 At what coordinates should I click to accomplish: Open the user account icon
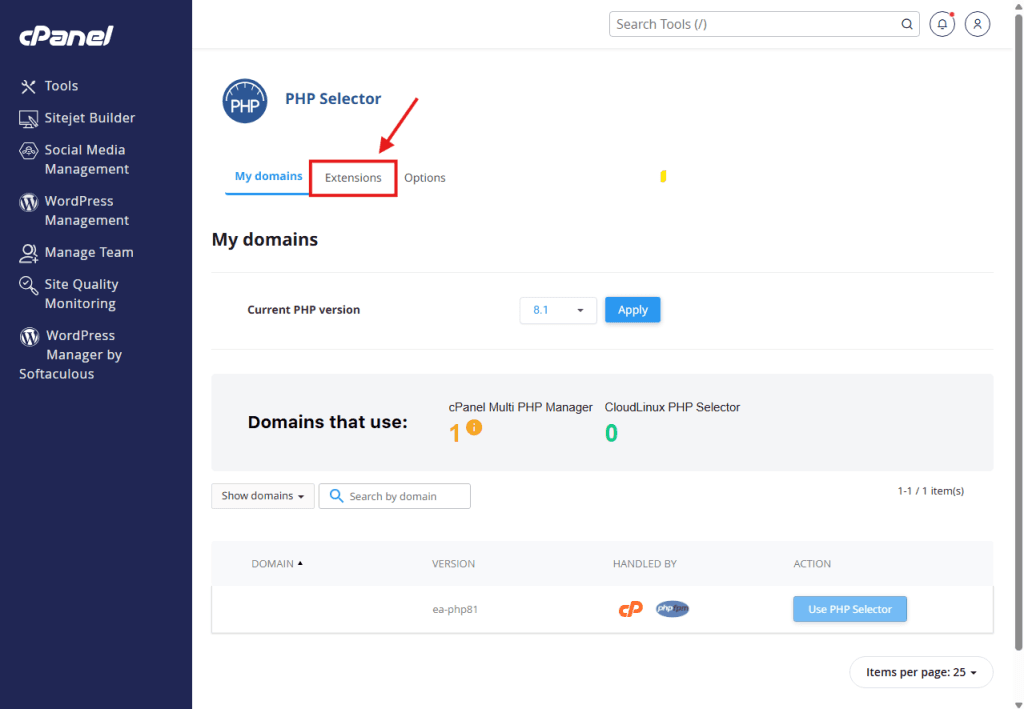pyautogui.click(x=977, y=24)
